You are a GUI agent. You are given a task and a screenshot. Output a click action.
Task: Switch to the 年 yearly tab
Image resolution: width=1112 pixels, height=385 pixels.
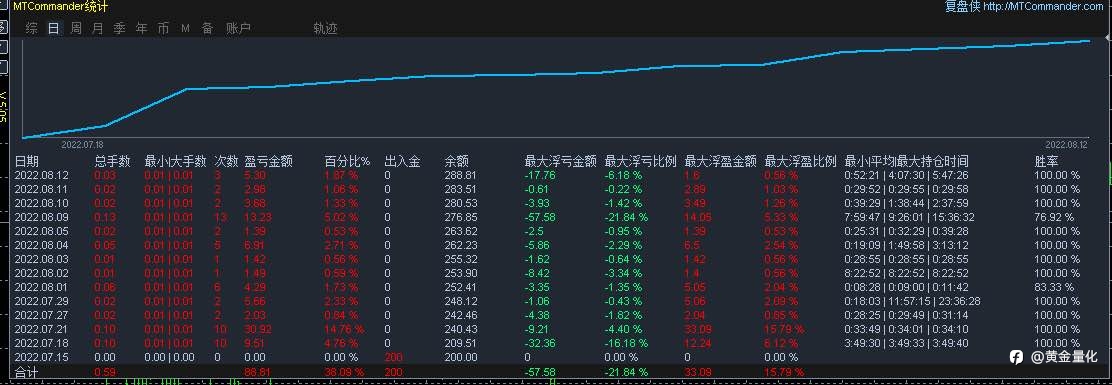pyautogui.click(x=142, y=28)
